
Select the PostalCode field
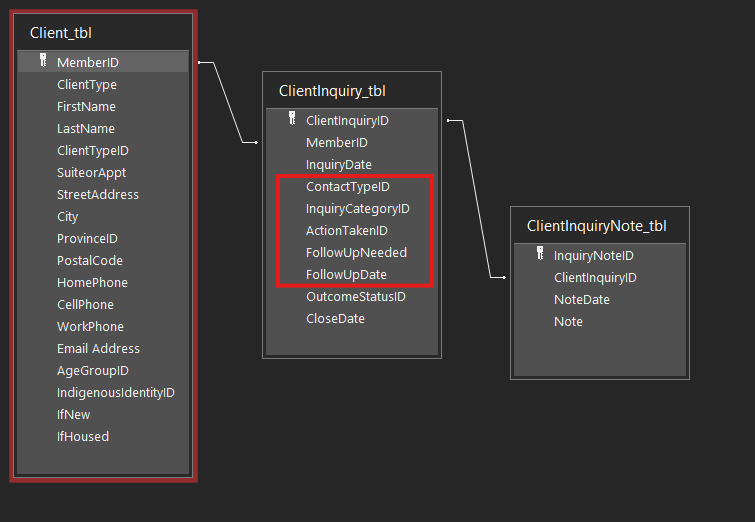click(x=90, y=261)
